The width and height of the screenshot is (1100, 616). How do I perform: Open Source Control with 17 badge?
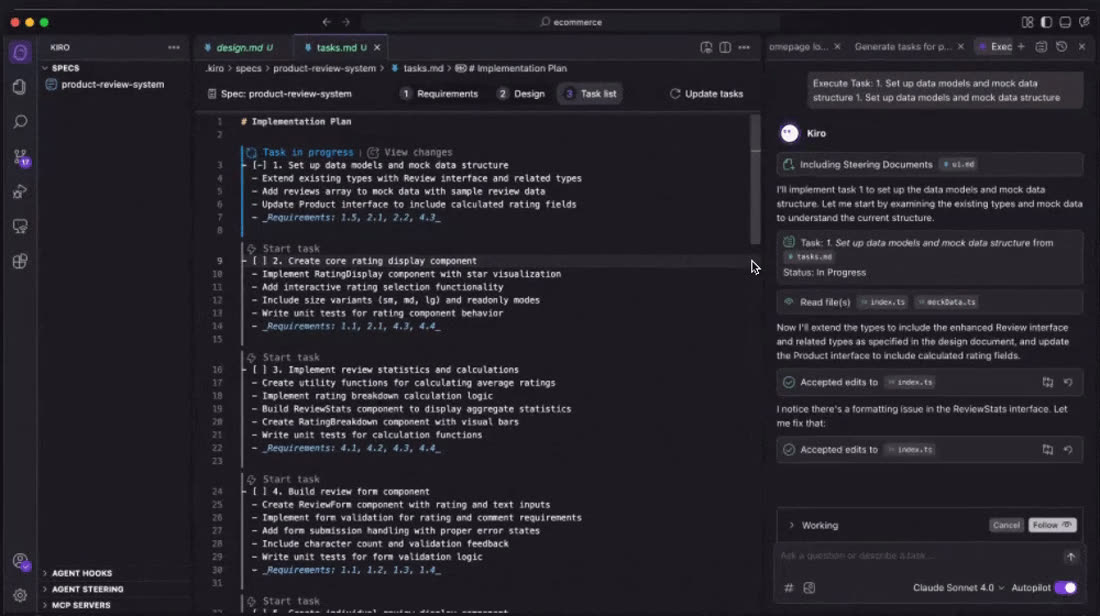[x=21, y=157]
